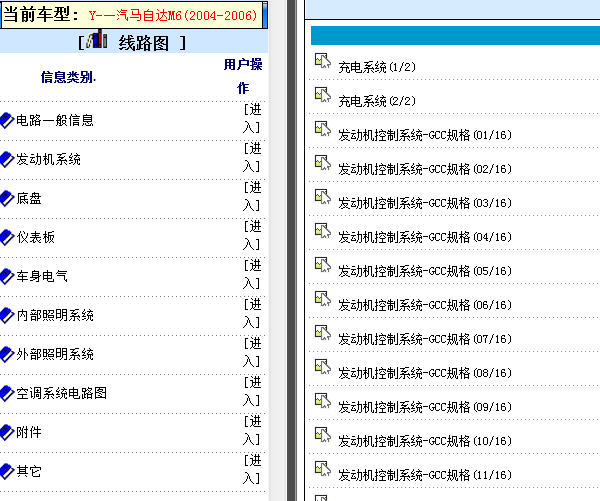Click [进入] for 其它
Screen dimensions: 600x501
252,470
